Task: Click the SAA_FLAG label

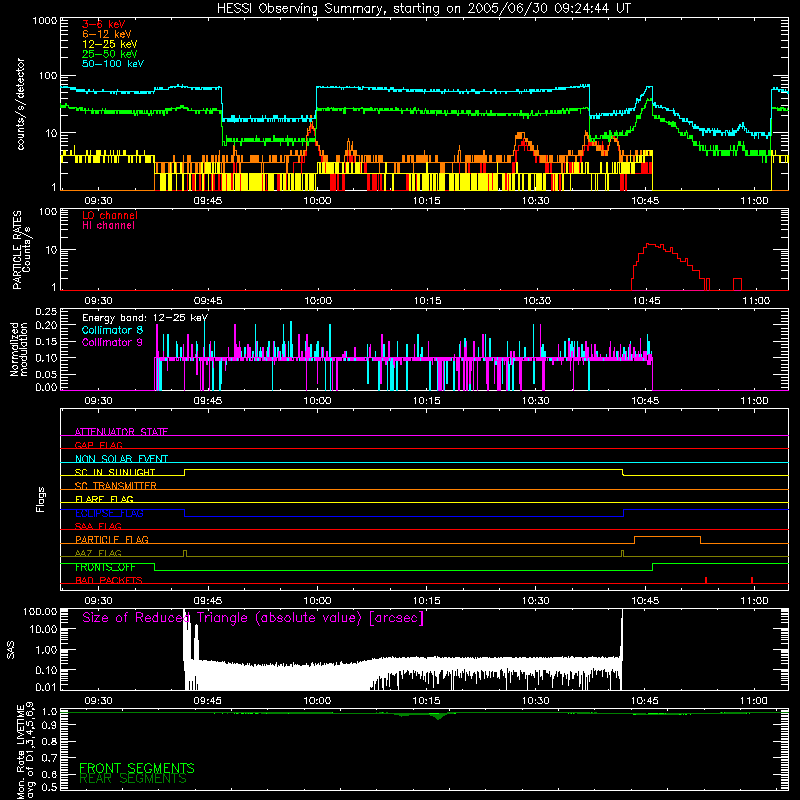Action: coord(98,526)
